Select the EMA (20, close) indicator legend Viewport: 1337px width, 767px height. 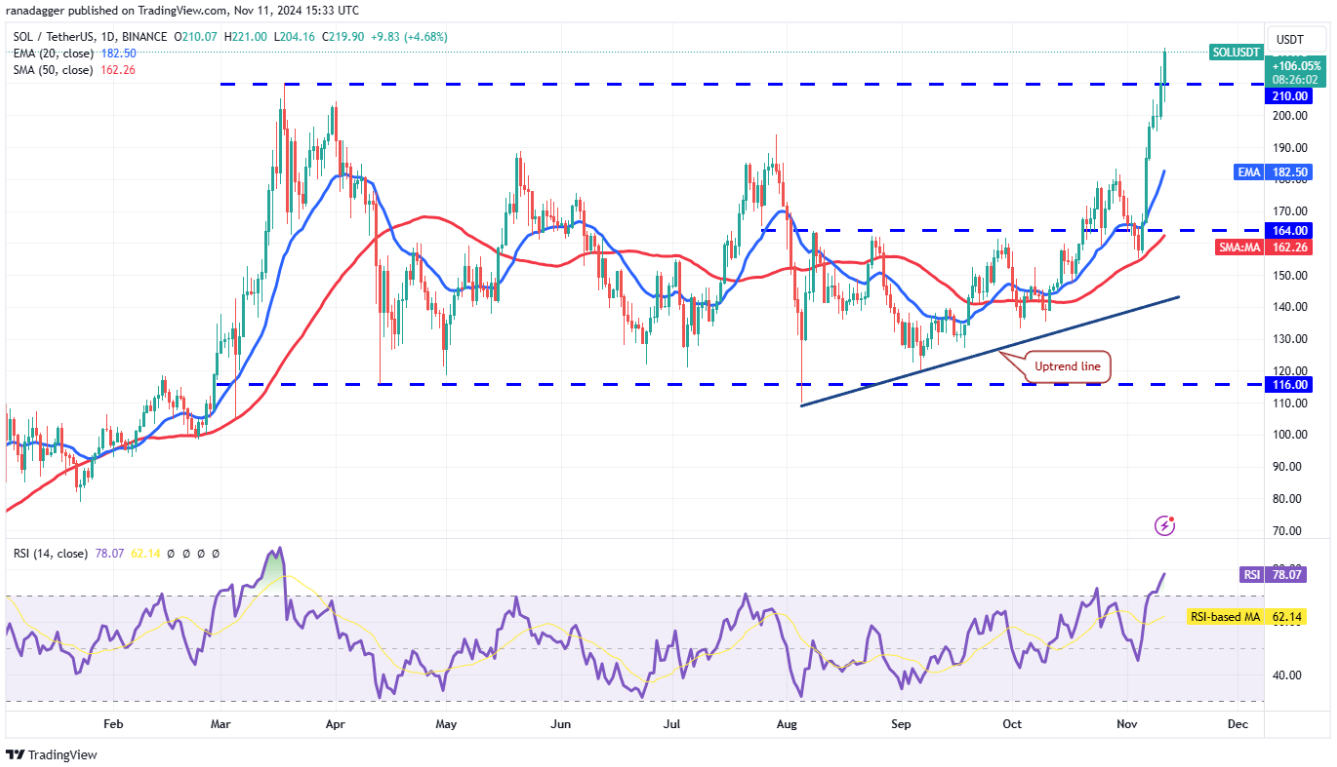55,54
